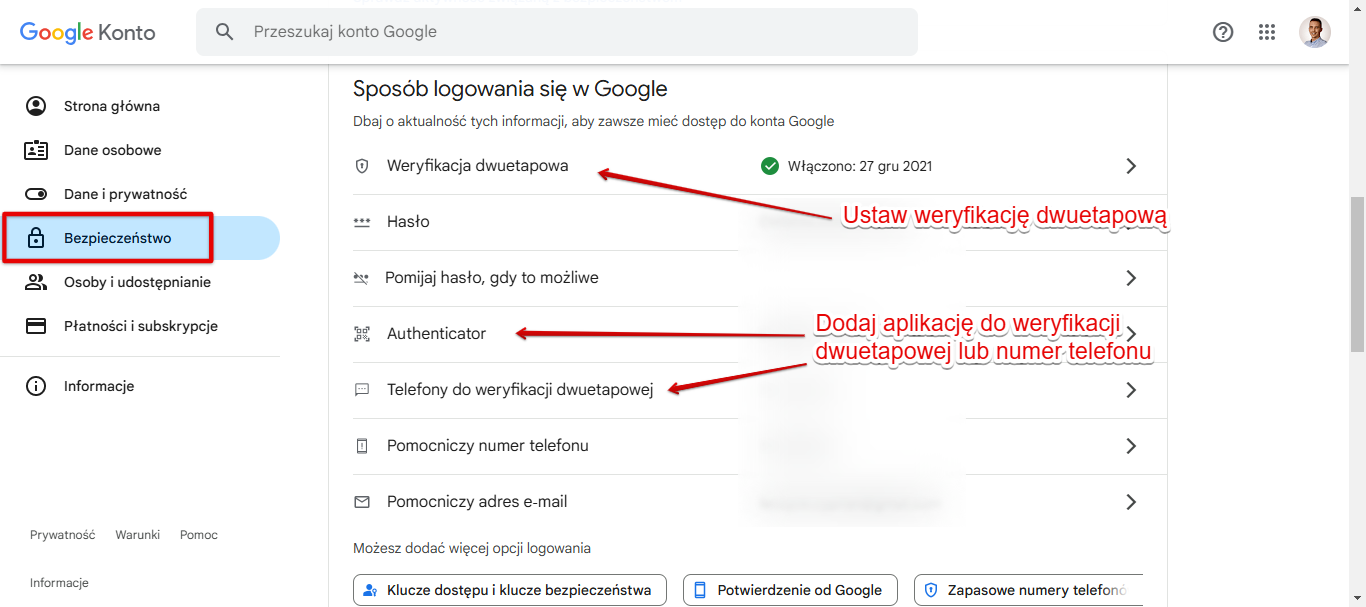The width and height of the screenshot is (1366, 607).
Task: Click the Google Konto logo
Action: pyautogui.click(x=88, y=32)
